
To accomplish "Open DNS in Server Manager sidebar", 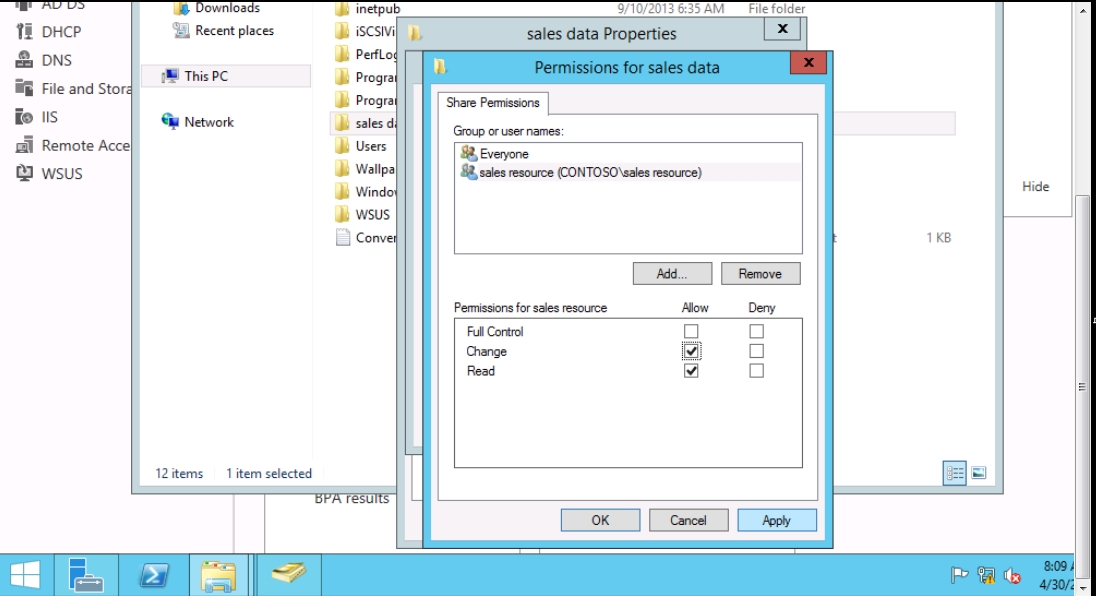I will [x=56, y=60].
